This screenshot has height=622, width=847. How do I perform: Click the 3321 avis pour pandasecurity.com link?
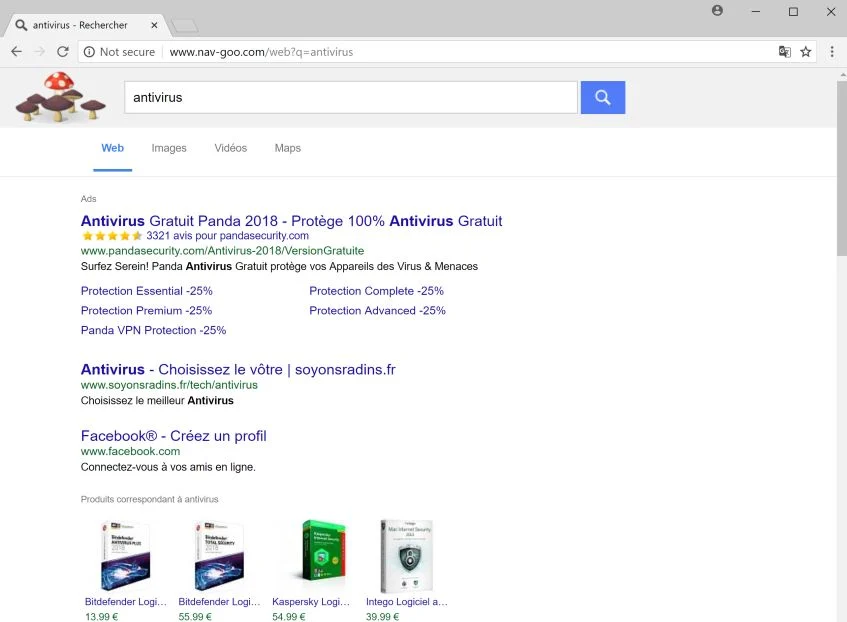pos(227,236)
